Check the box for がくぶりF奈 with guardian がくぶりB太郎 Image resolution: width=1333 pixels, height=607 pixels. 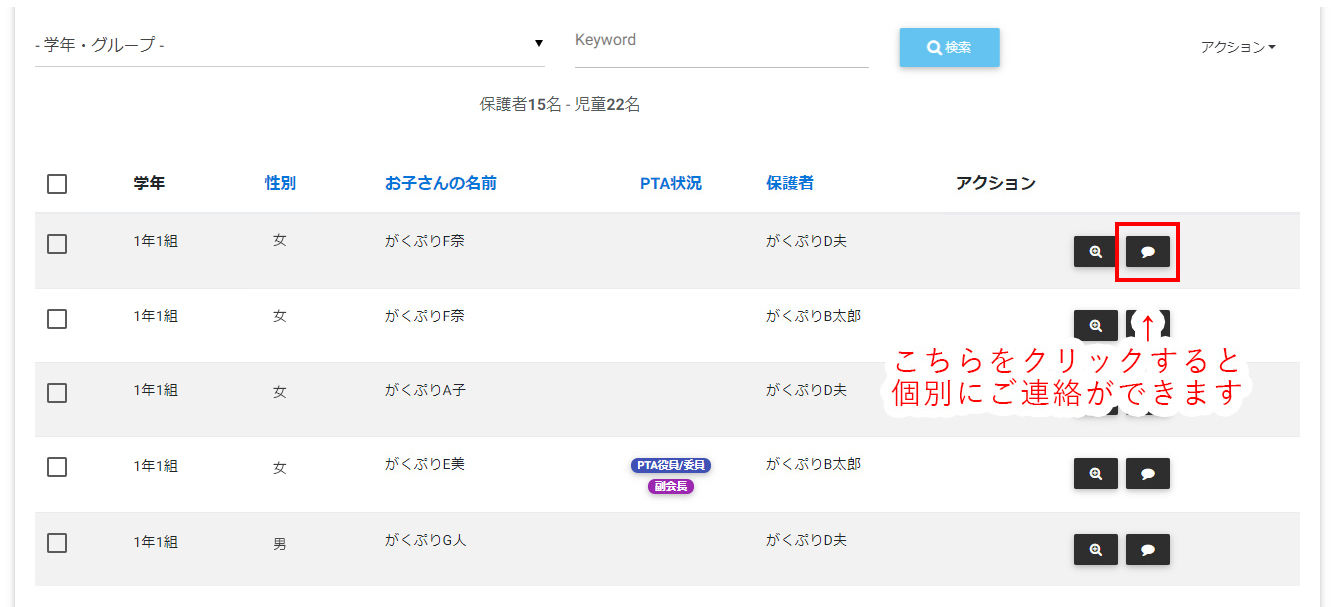57,319
